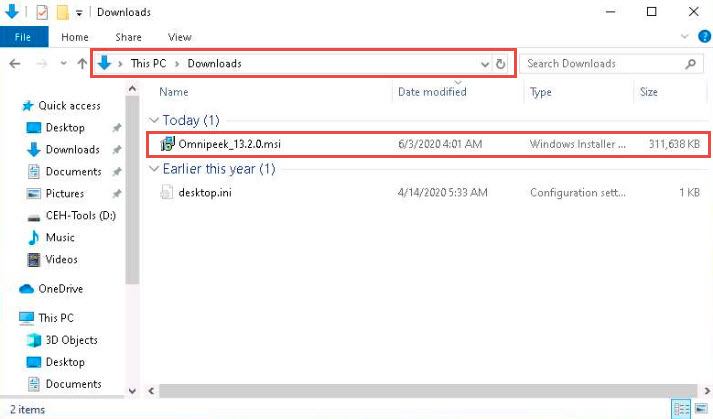Open Help via the question mark icon

[704, 36]
